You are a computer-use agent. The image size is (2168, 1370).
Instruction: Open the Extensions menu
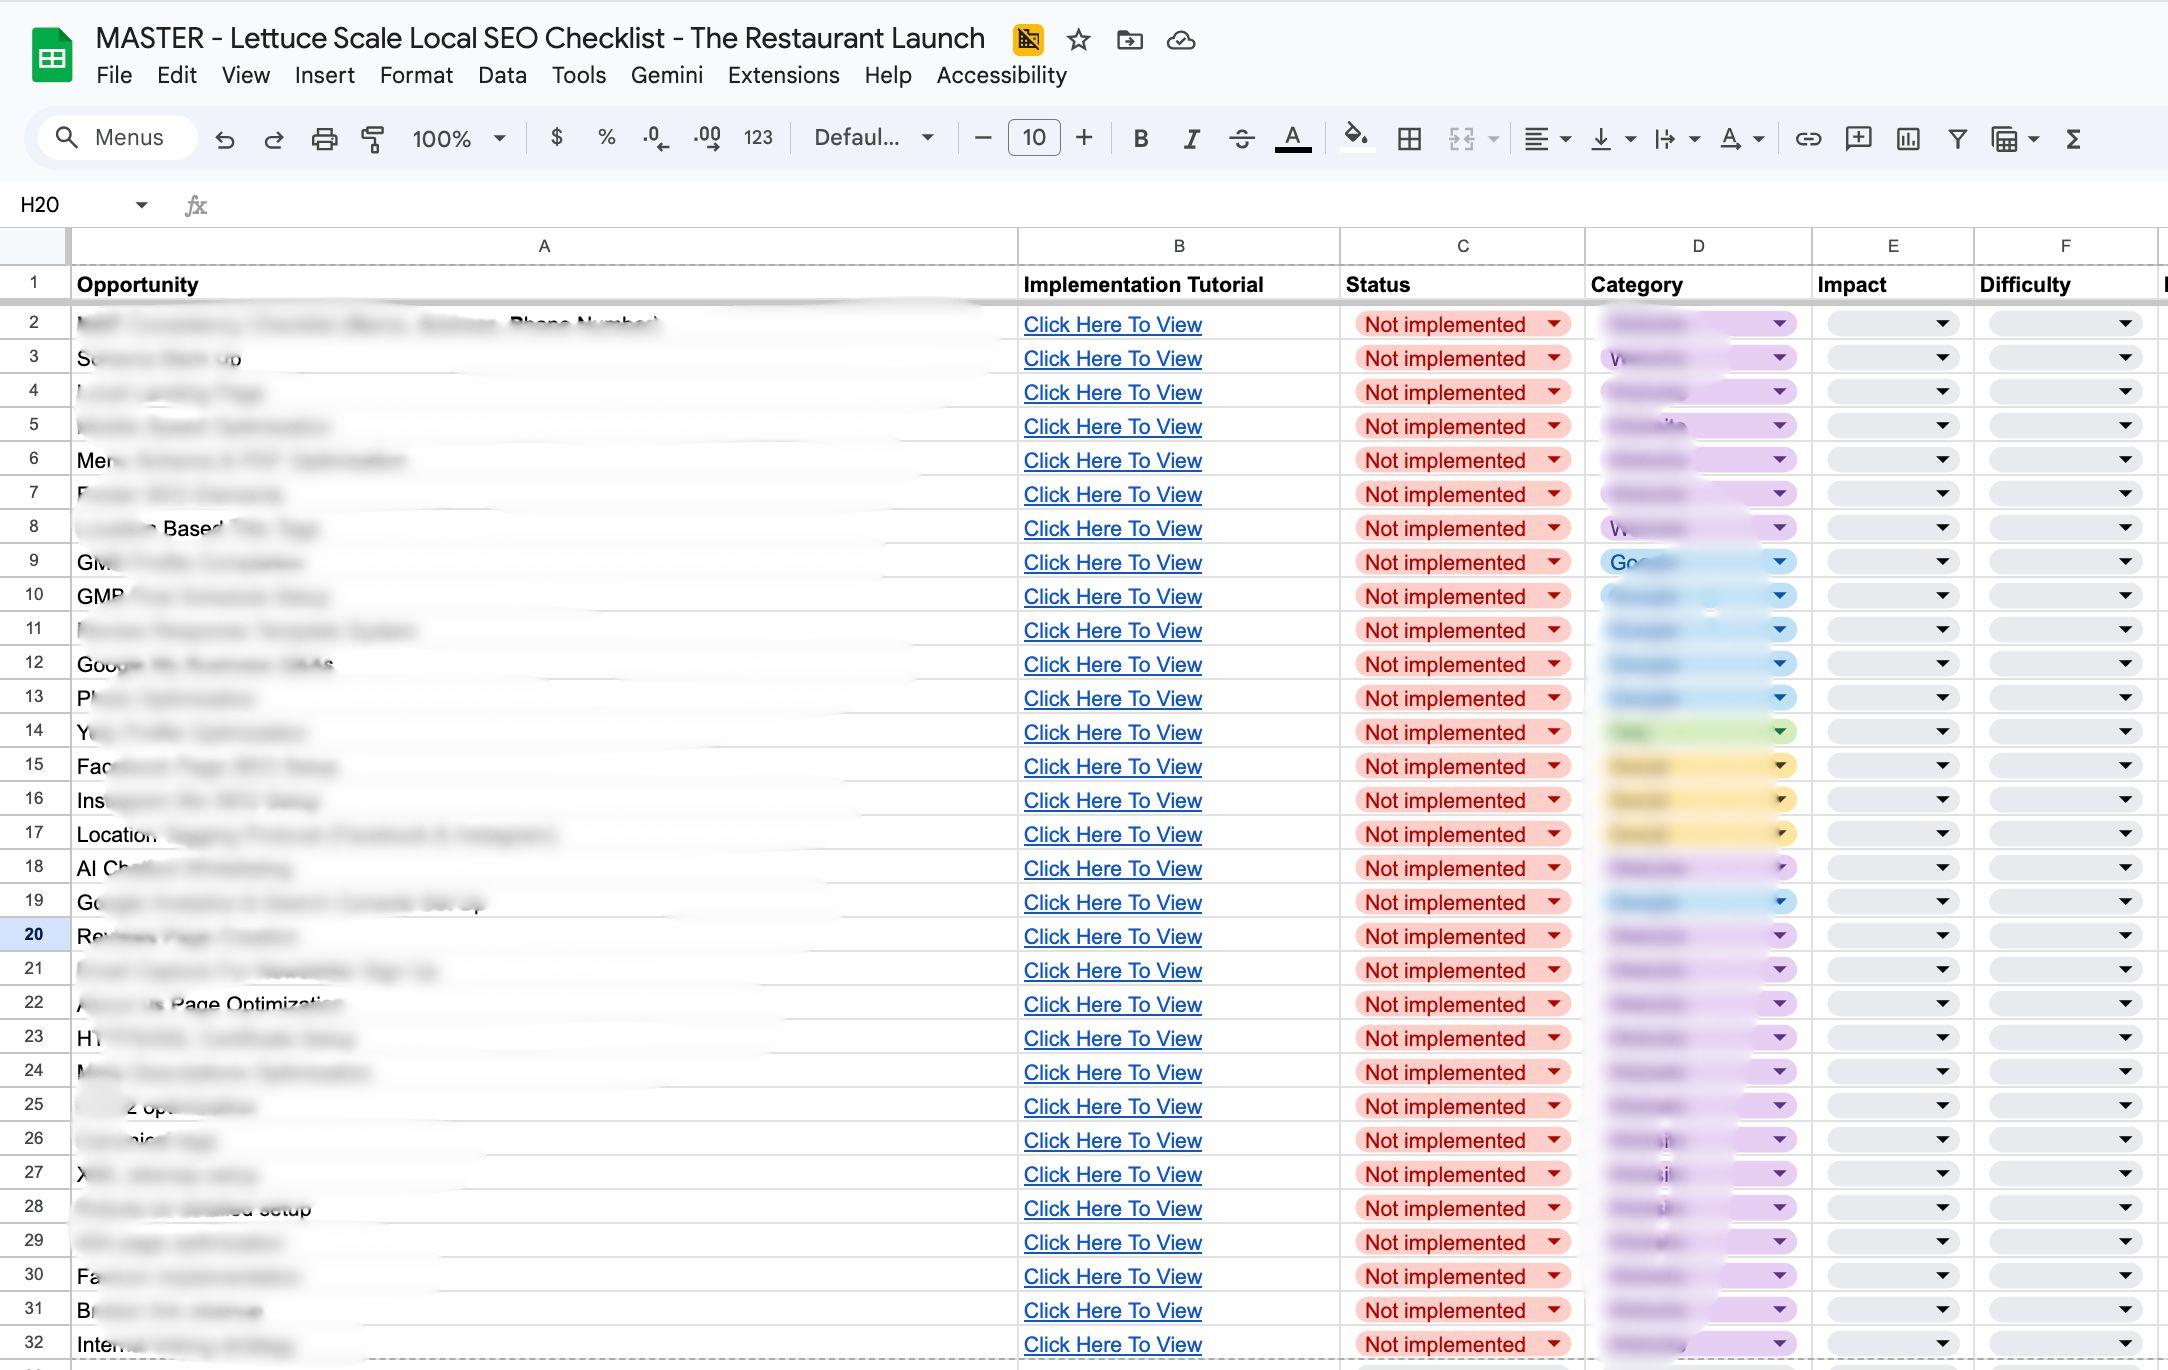point(783,75)
